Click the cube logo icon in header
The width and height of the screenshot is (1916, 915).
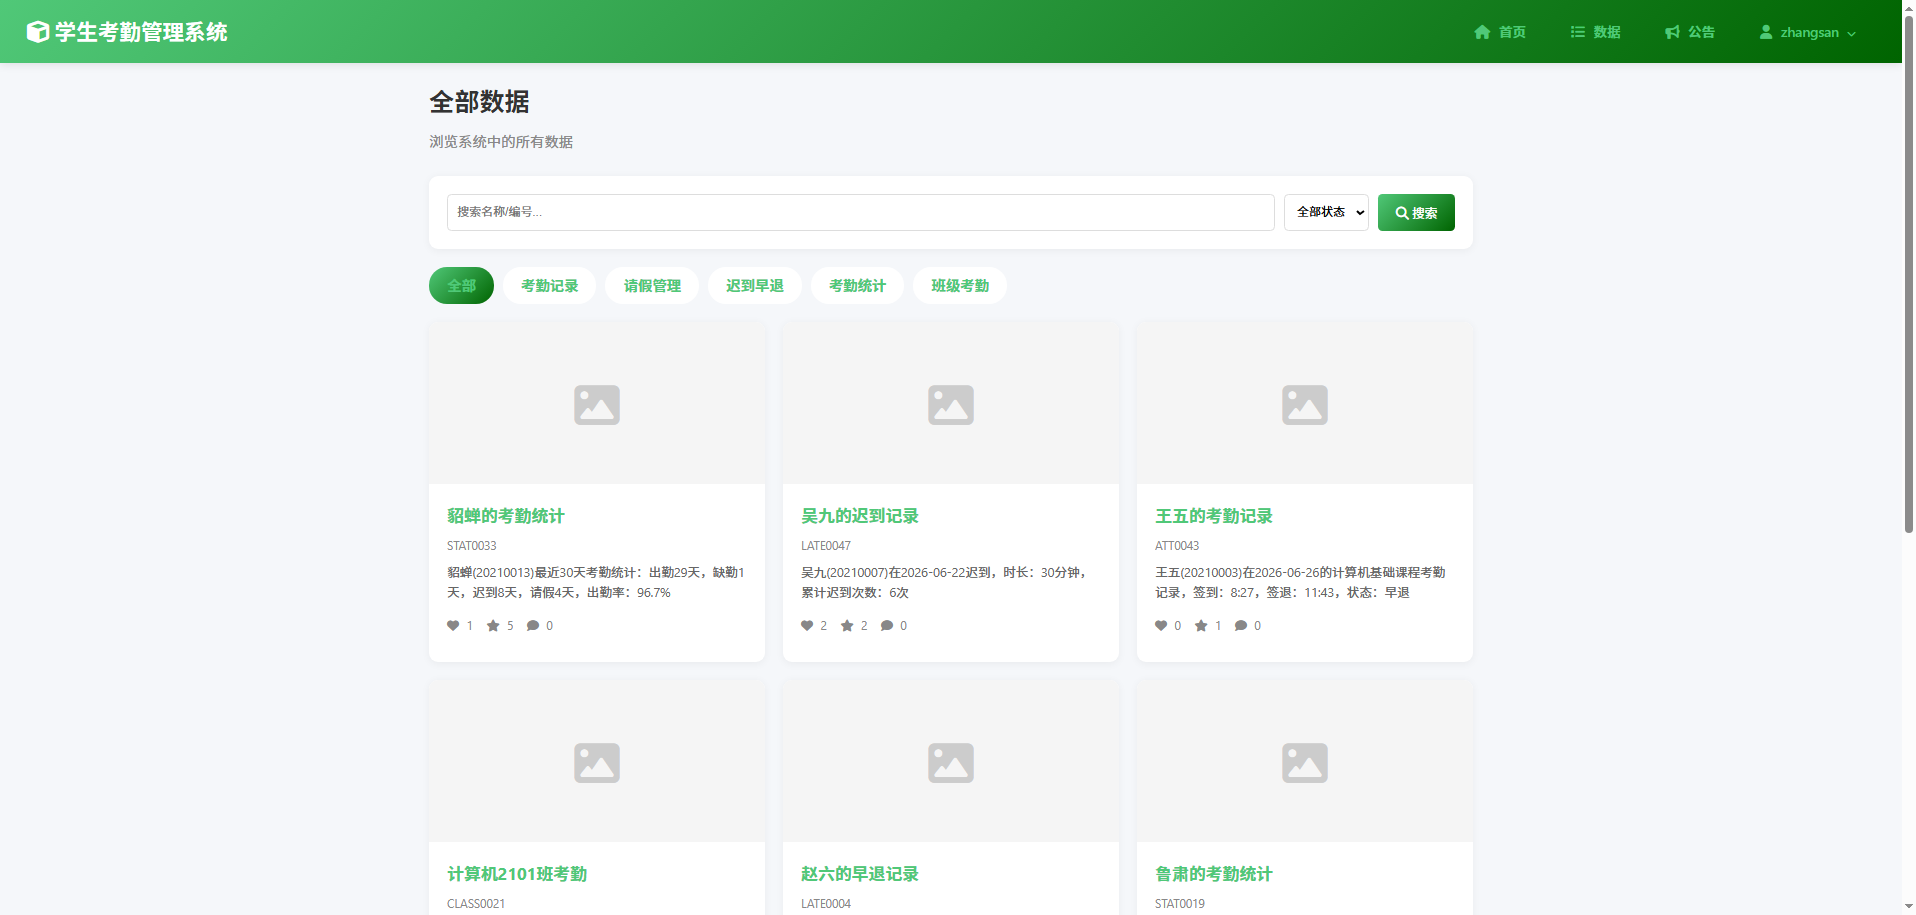click(x=37, y=32)
